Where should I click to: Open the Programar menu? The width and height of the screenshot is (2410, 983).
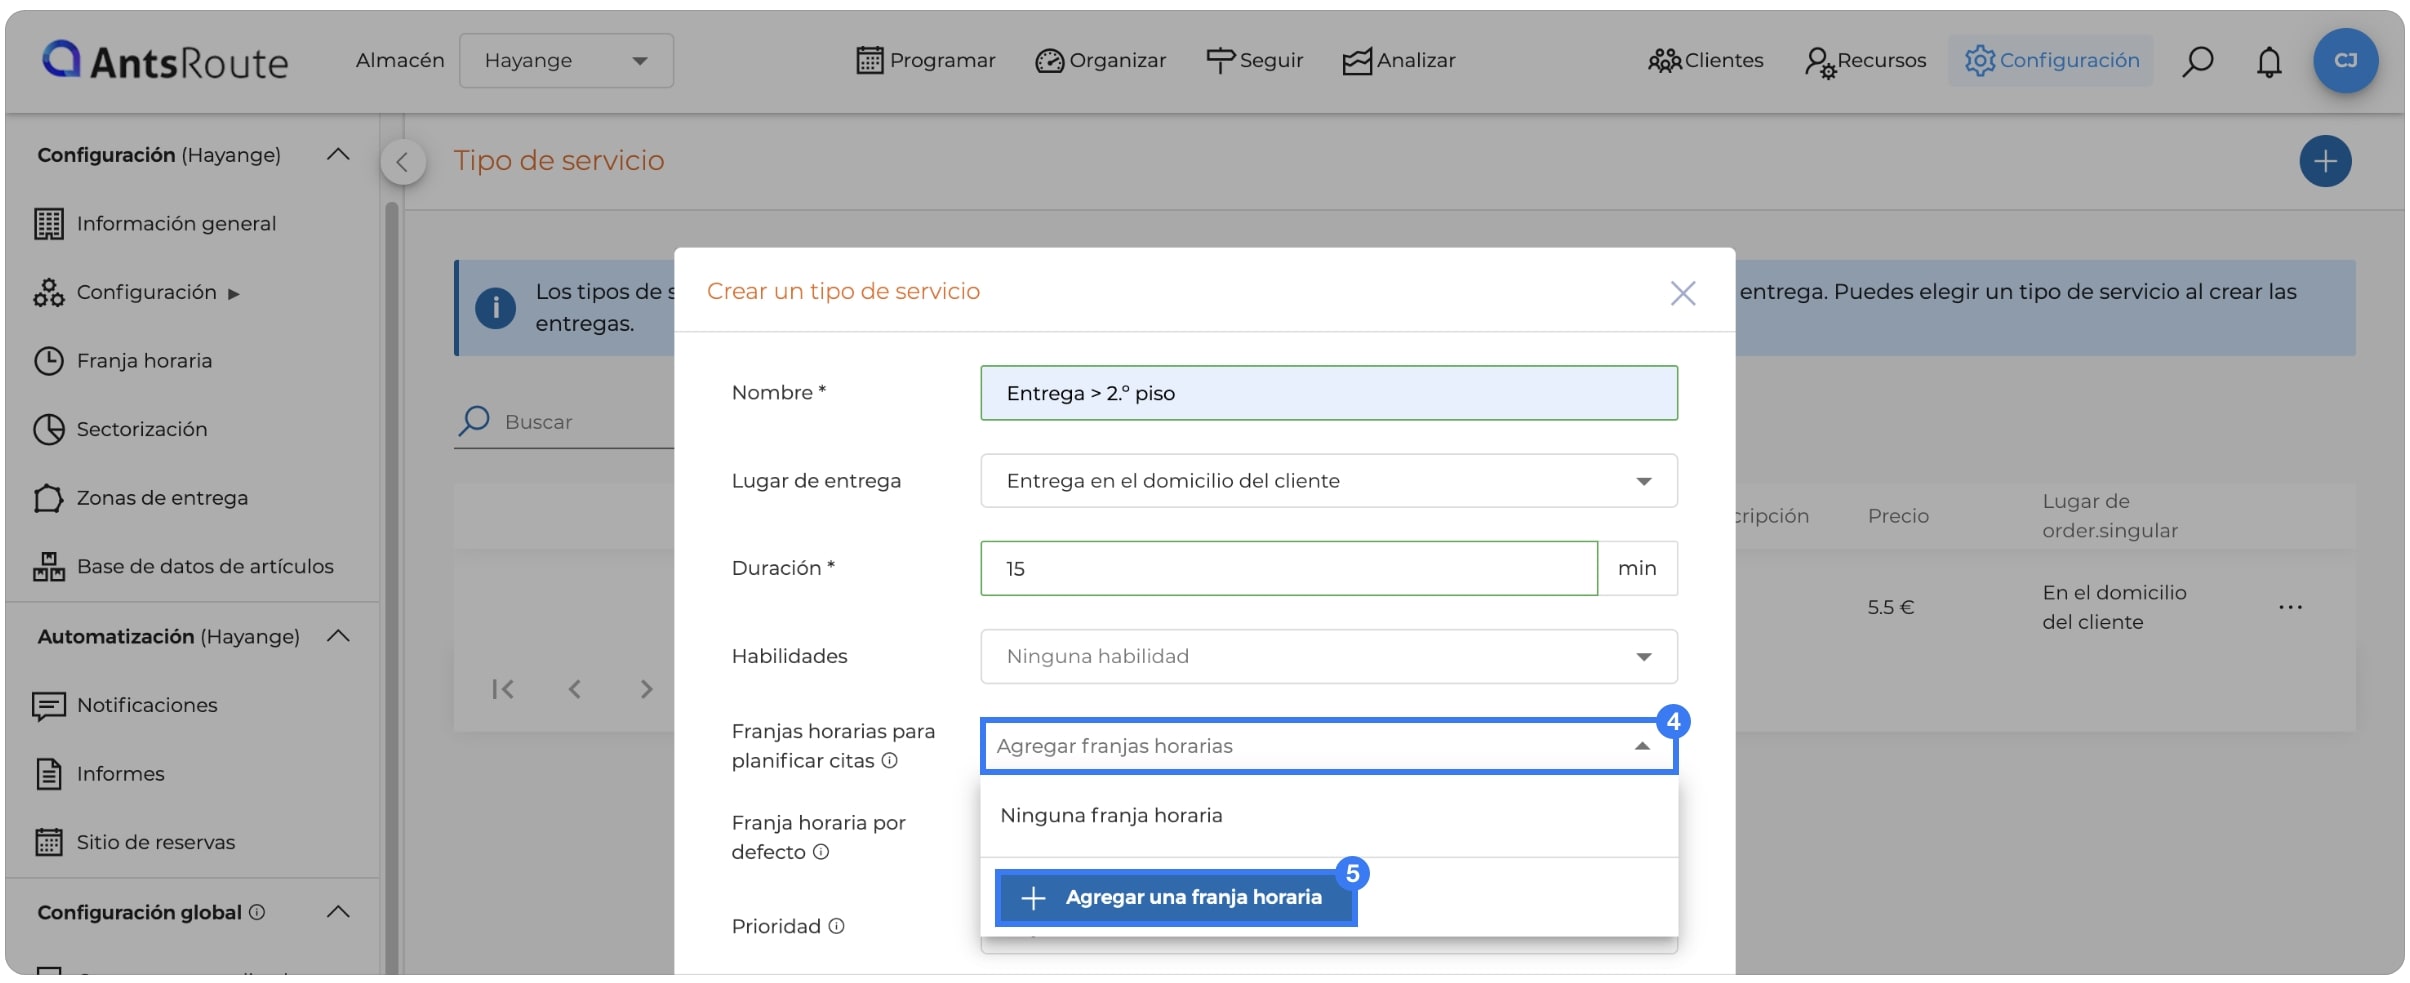pos(926,60)
